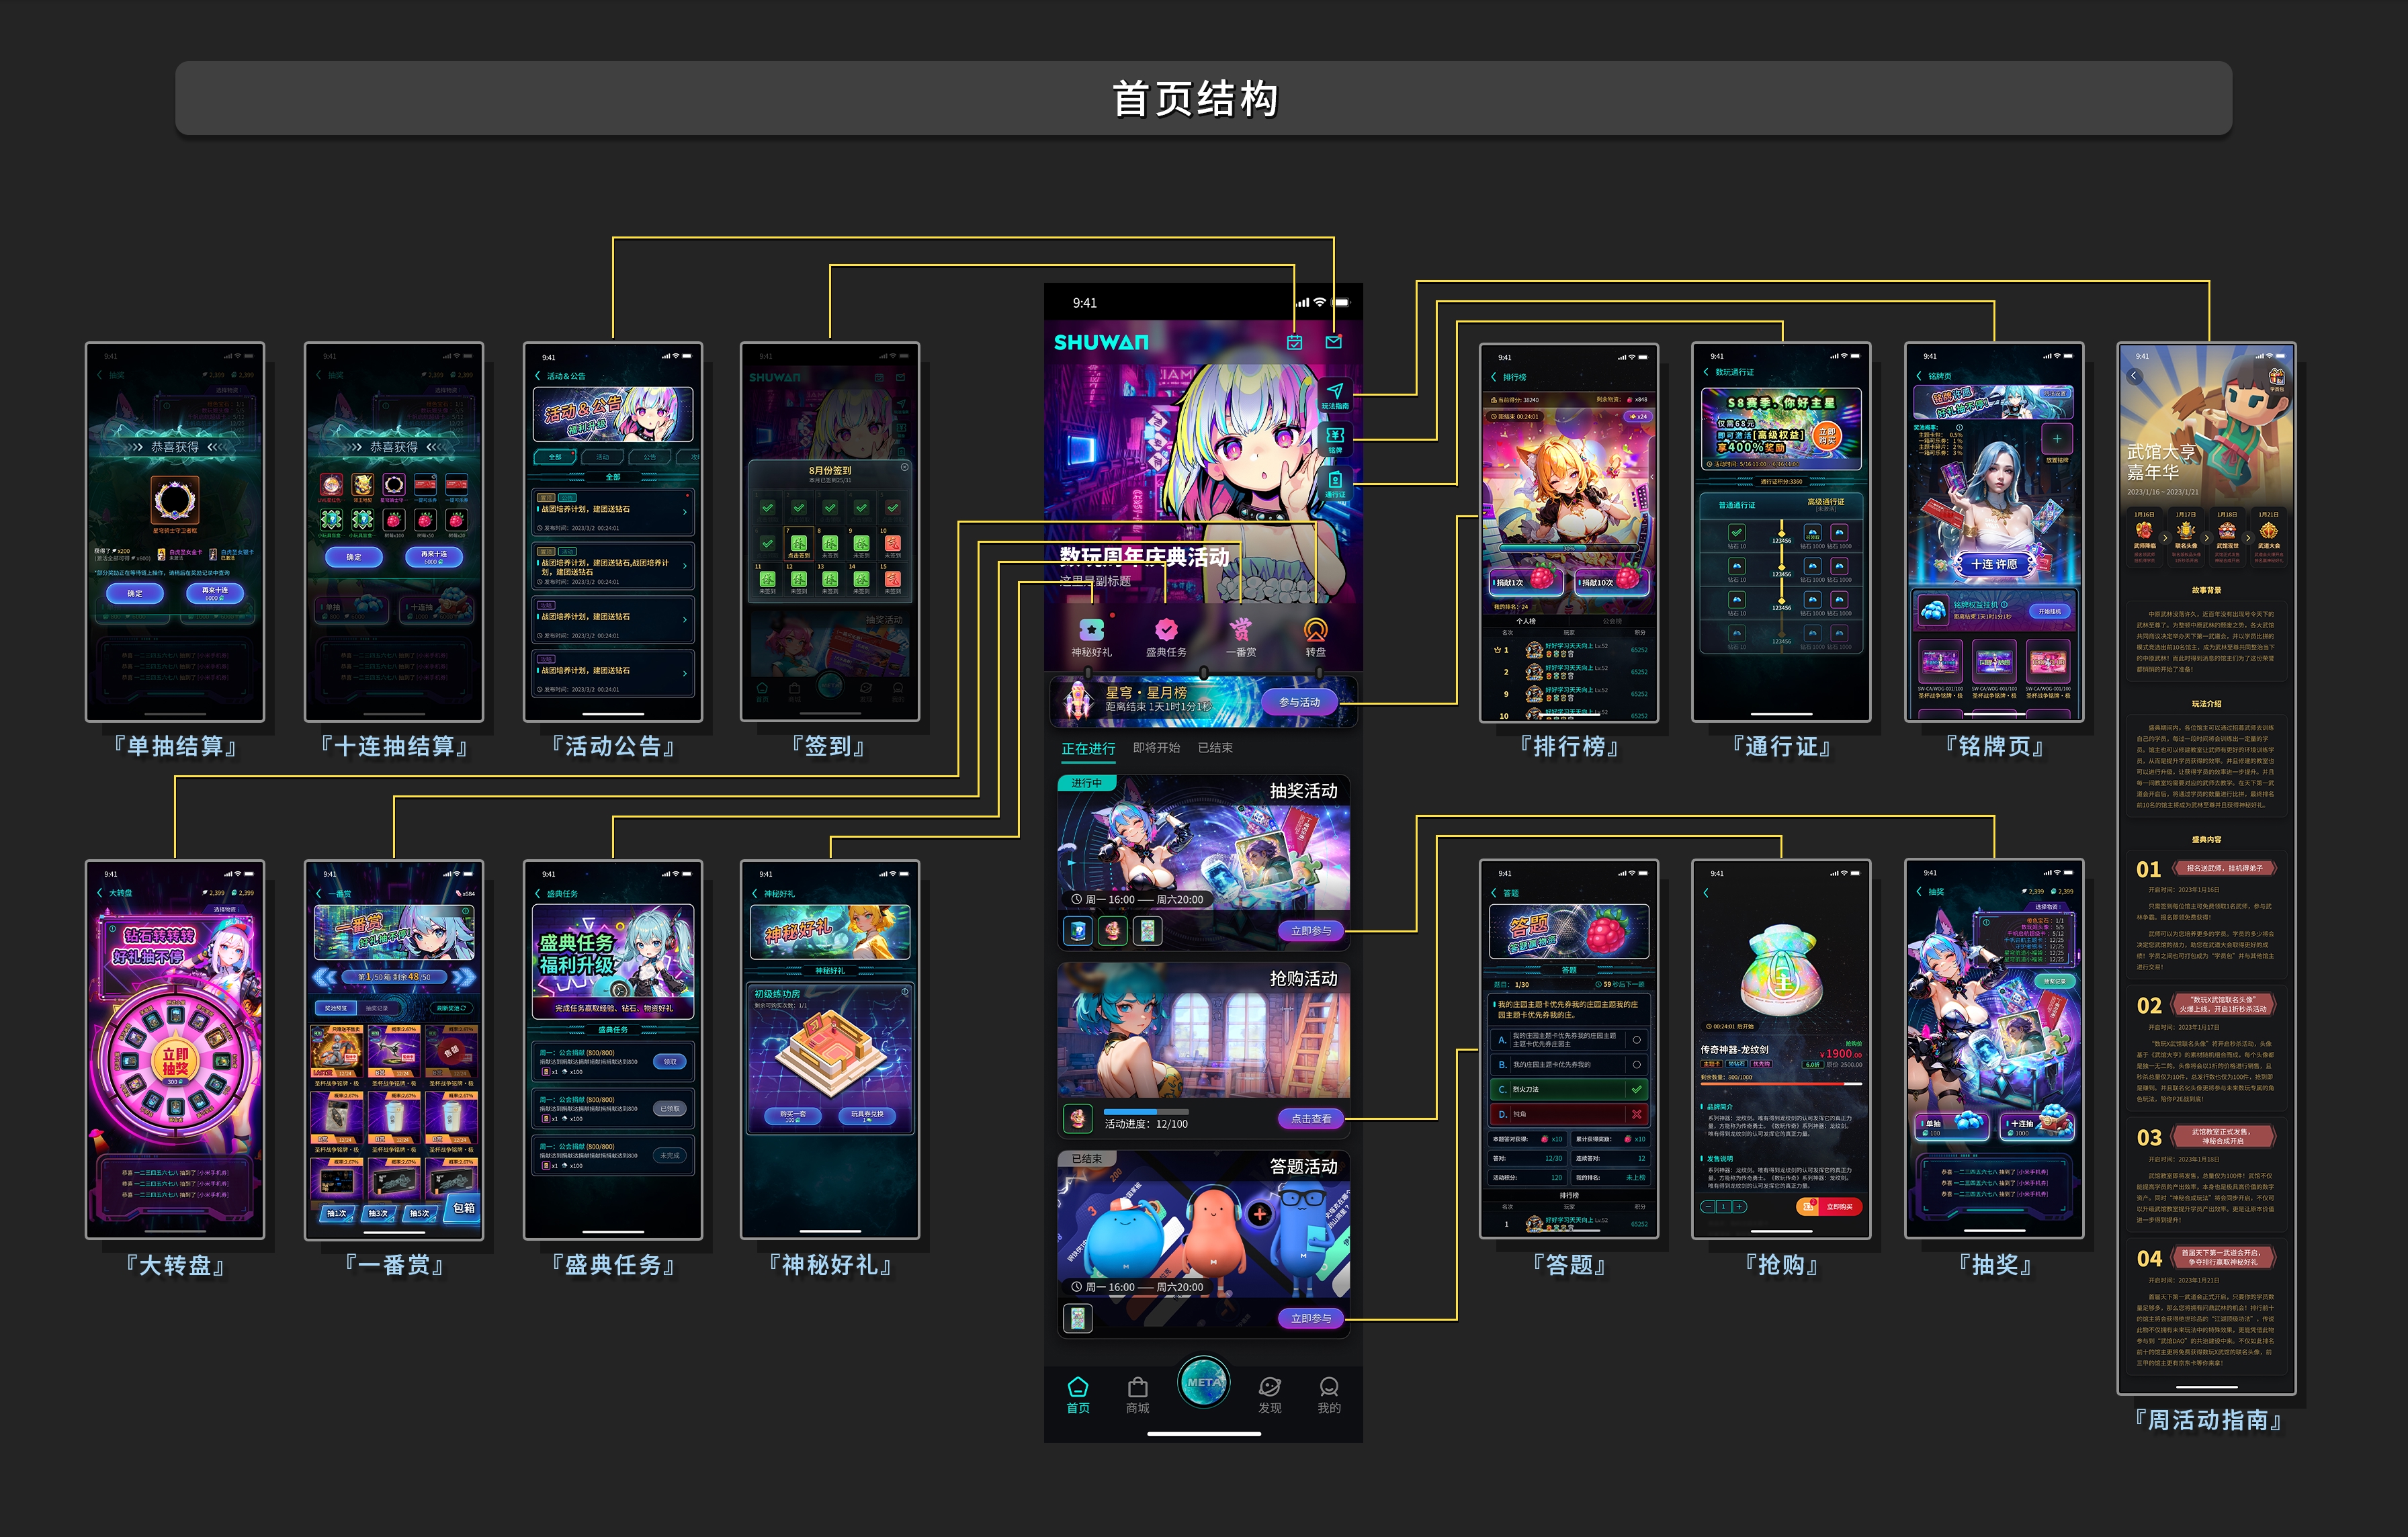Click the 参与活动 button on banner
The width and height of the screenshot is (2408, 1537).
[1299, 702]
